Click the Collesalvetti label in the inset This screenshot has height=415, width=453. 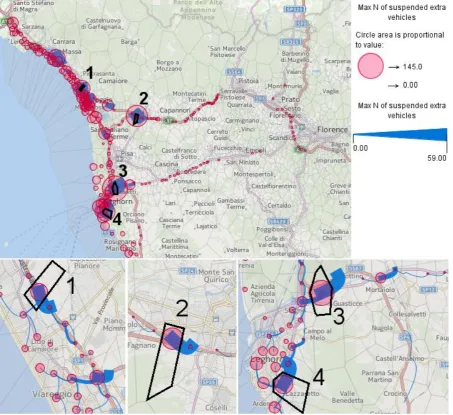click(407, 314)
